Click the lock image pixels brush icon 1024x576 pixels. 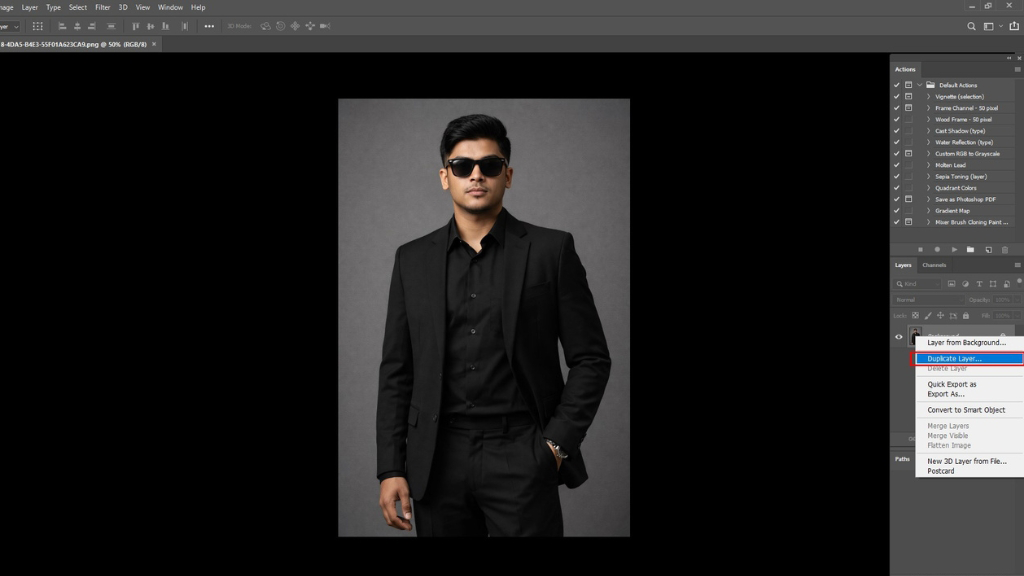point(928,315)
